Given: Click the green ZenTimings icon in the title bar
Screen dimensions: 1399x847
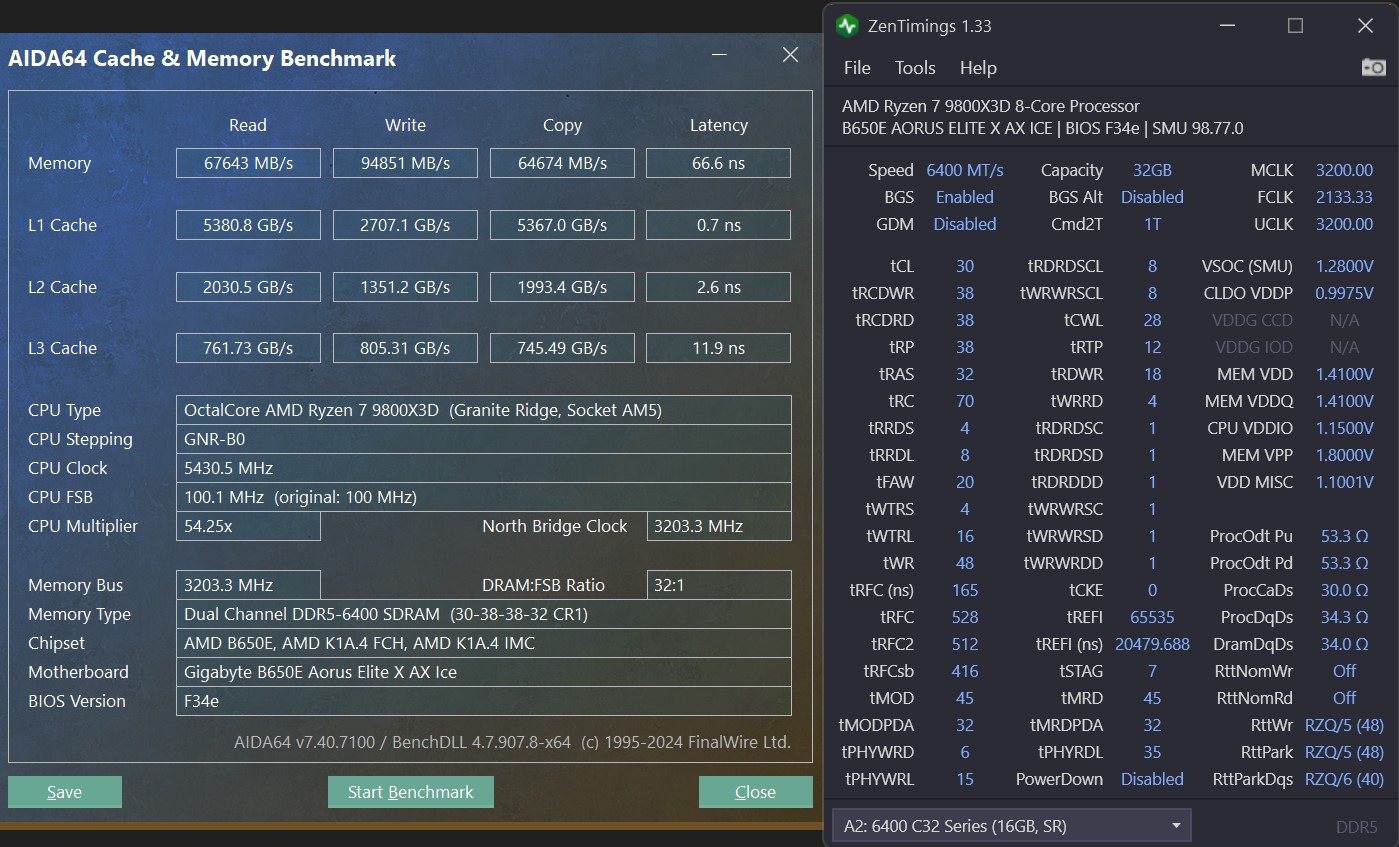Looking at the screenshot, I should [846, 25].
